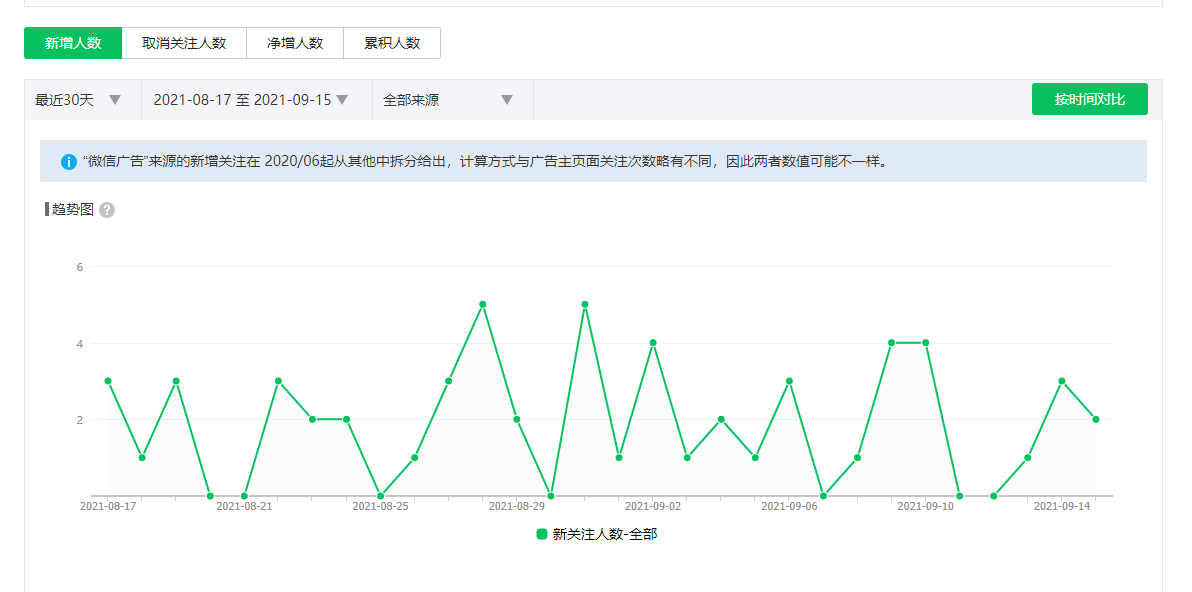Image resolution: width=1192 pixels, height=592 pixels.
Task: Click the chart data point for 2021-08-17
Action: coord(108,381)
